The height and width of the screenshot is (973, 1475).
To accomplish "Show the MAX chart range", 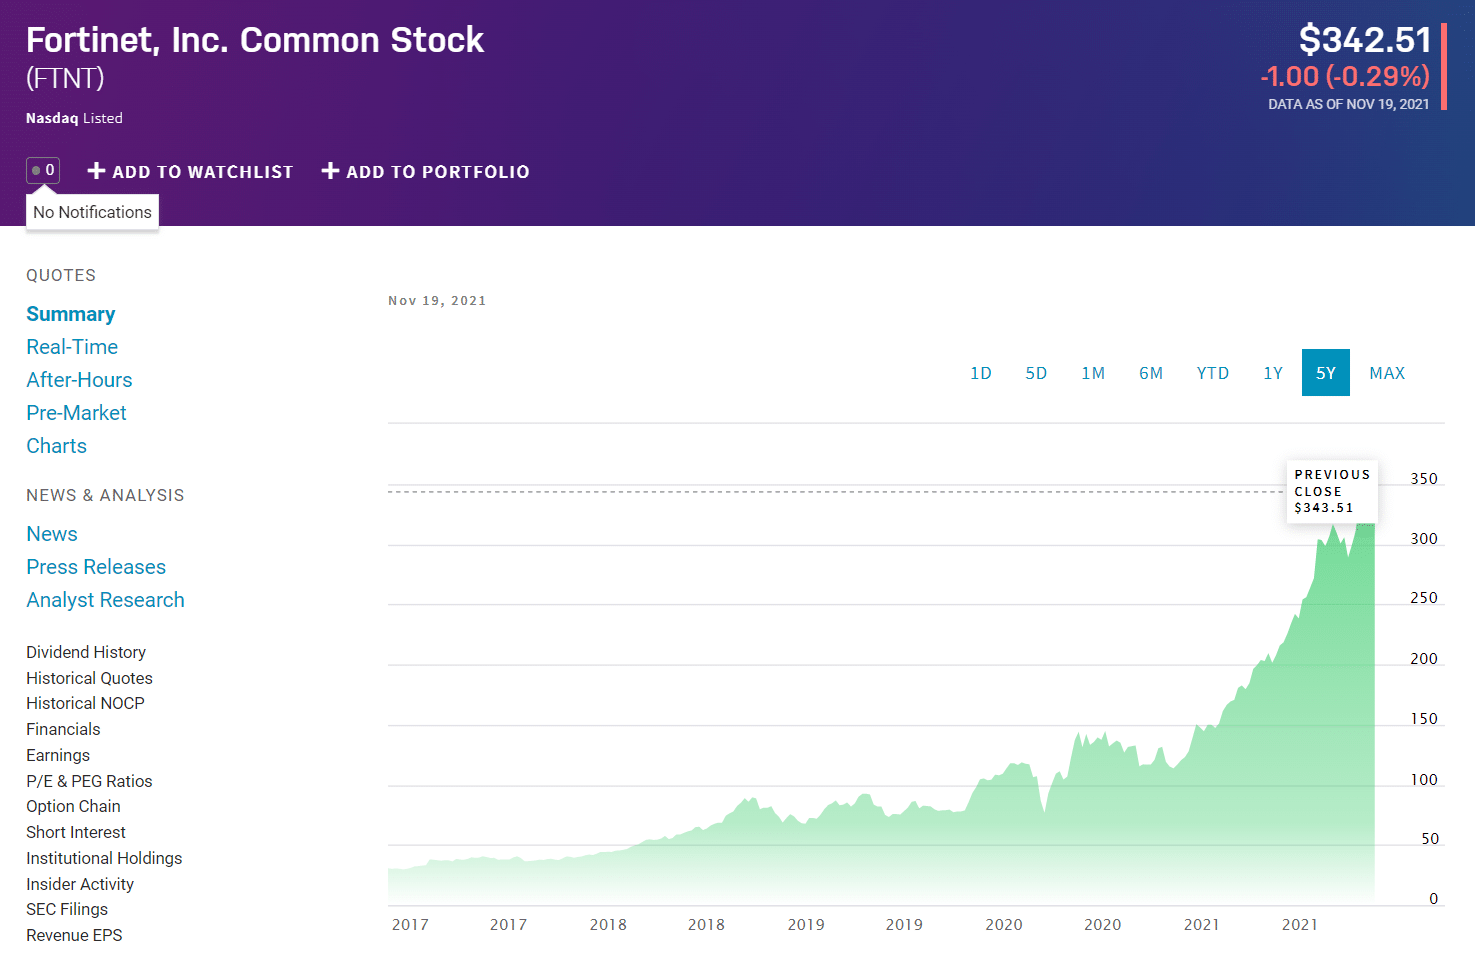I will pos(1387,373).
